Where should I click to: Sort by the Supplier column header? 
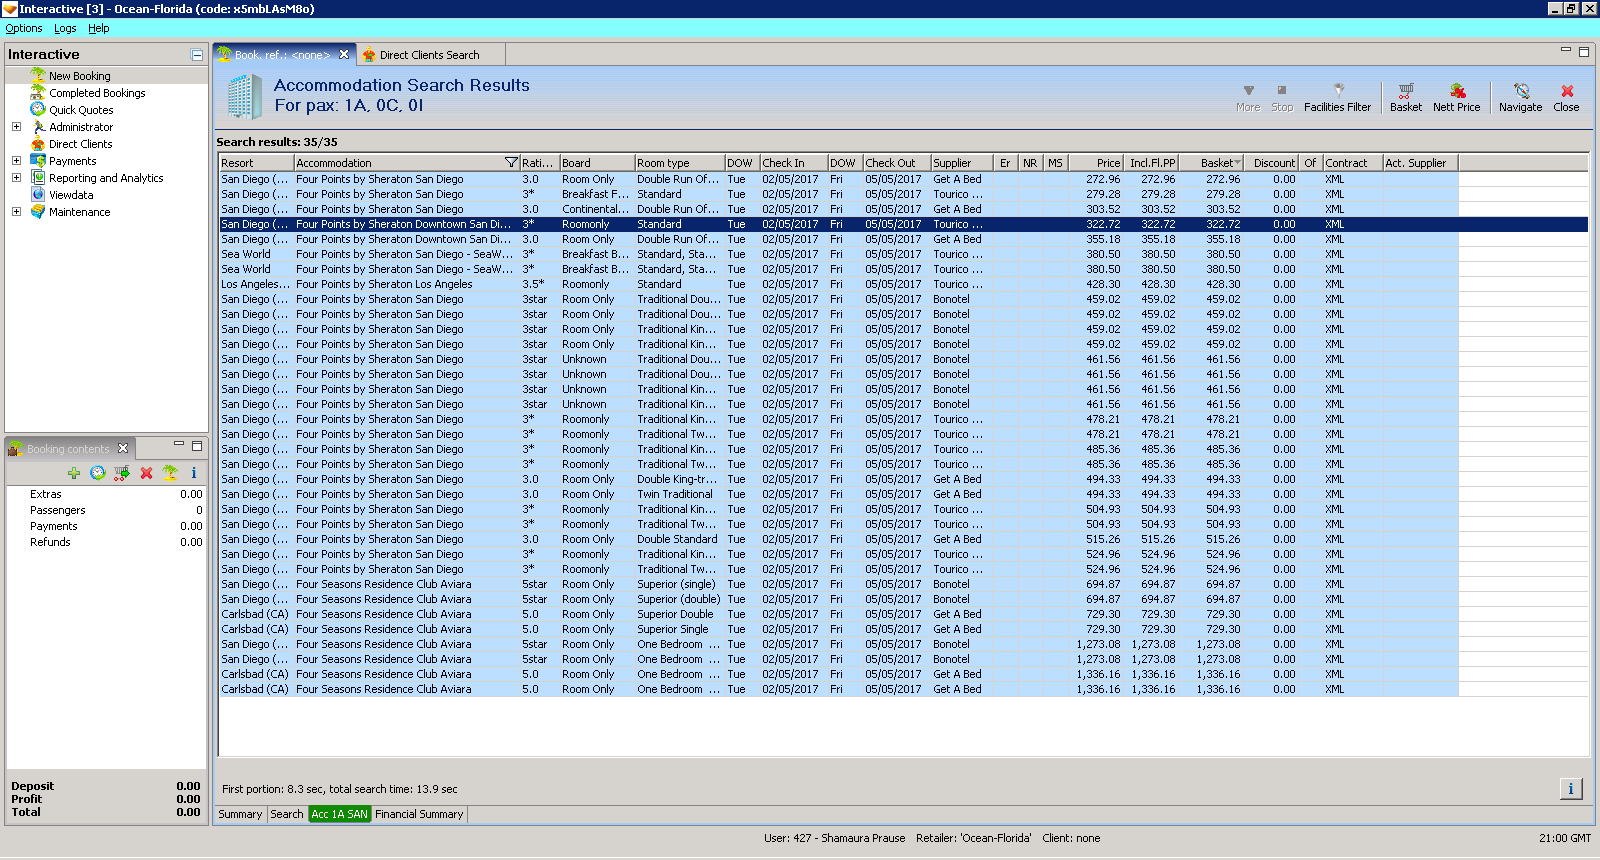pos(962,163)
